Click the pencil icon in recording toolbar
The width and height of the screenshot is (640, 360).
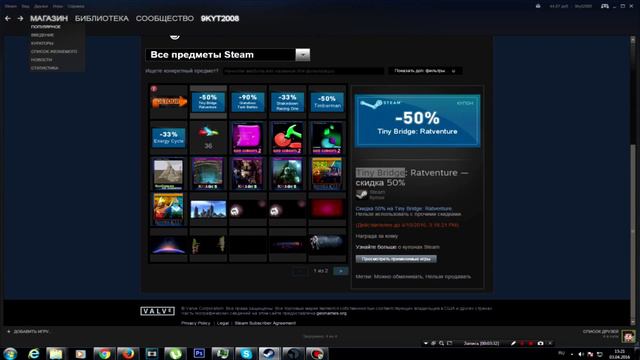tap(513, 344)
